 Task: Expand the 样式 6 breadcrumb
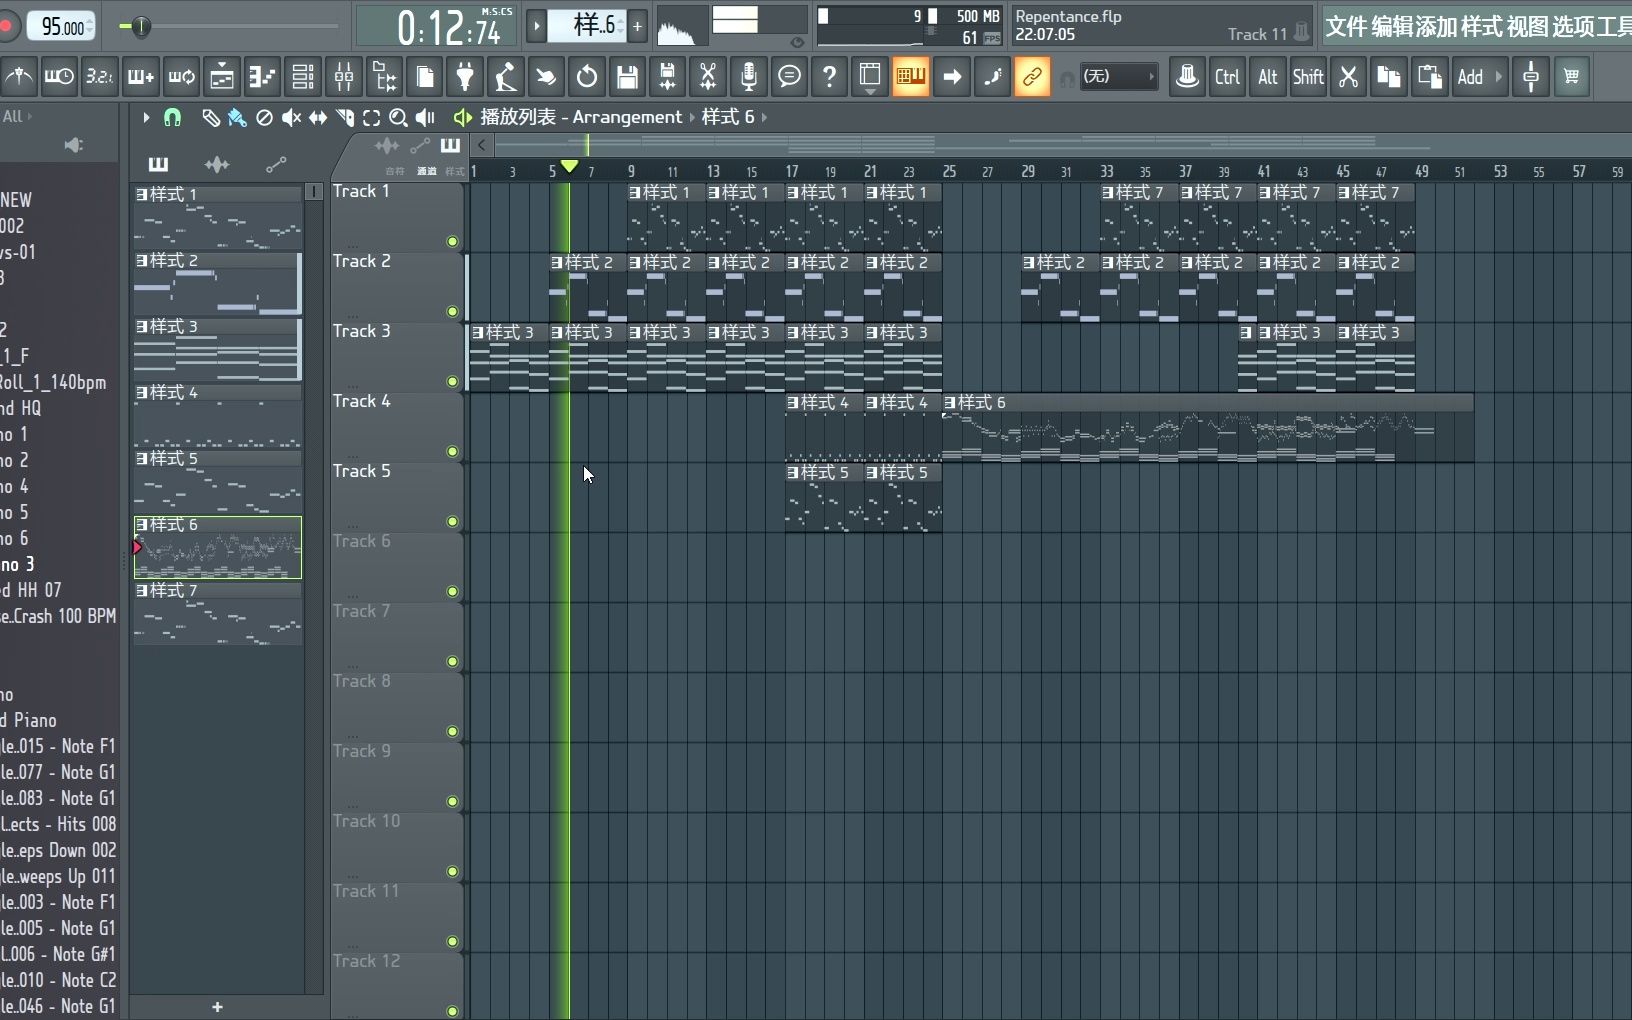click(x=735, y=117)
